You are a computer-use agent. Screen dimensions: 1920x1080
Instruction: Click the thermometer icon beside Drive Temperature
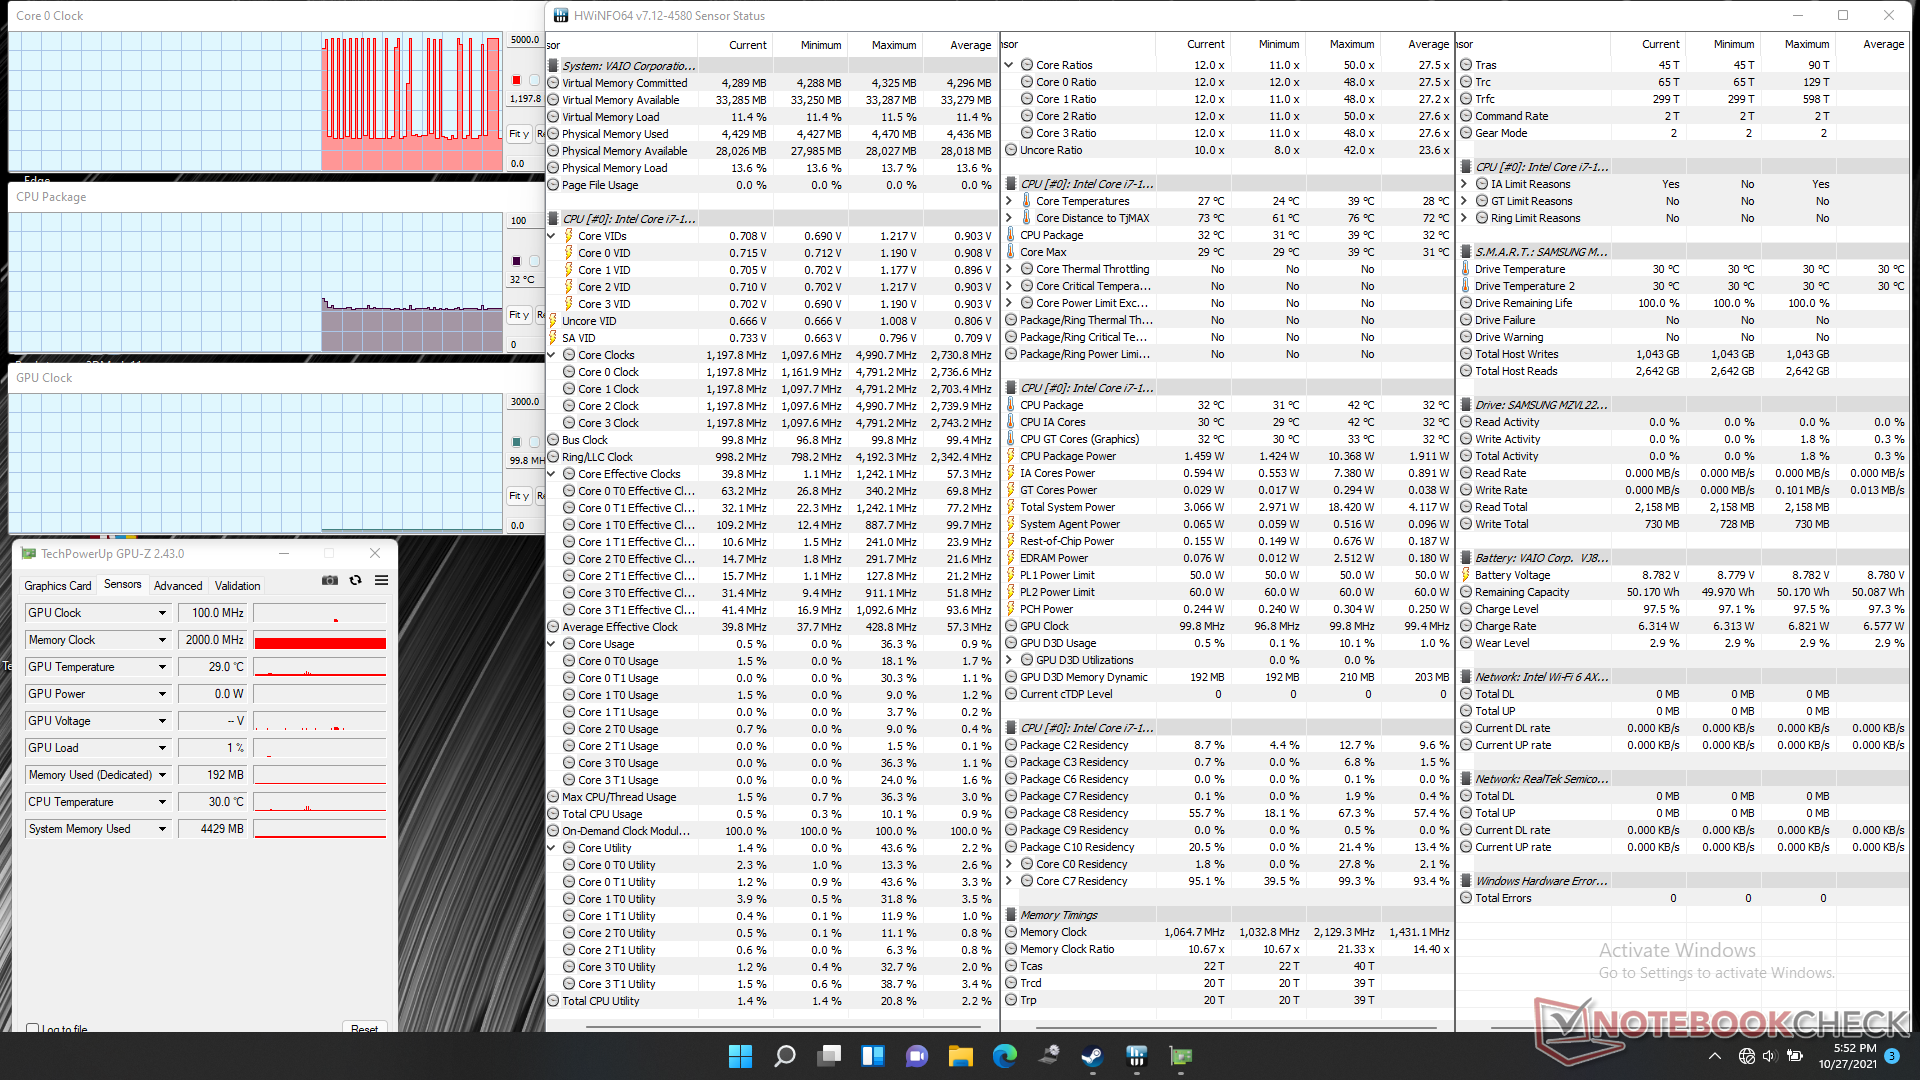pos(1466,269)
